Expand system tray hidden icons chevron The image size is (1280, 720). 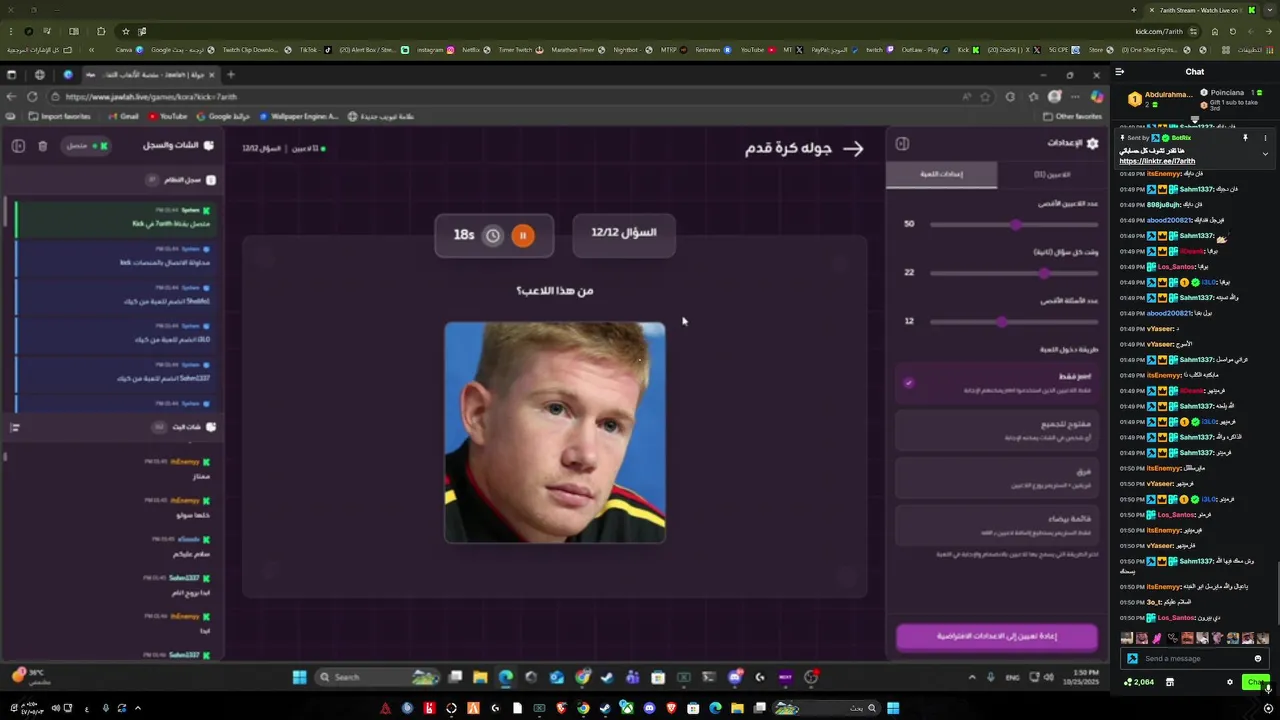pyautogui.click(x=971, y=678)
